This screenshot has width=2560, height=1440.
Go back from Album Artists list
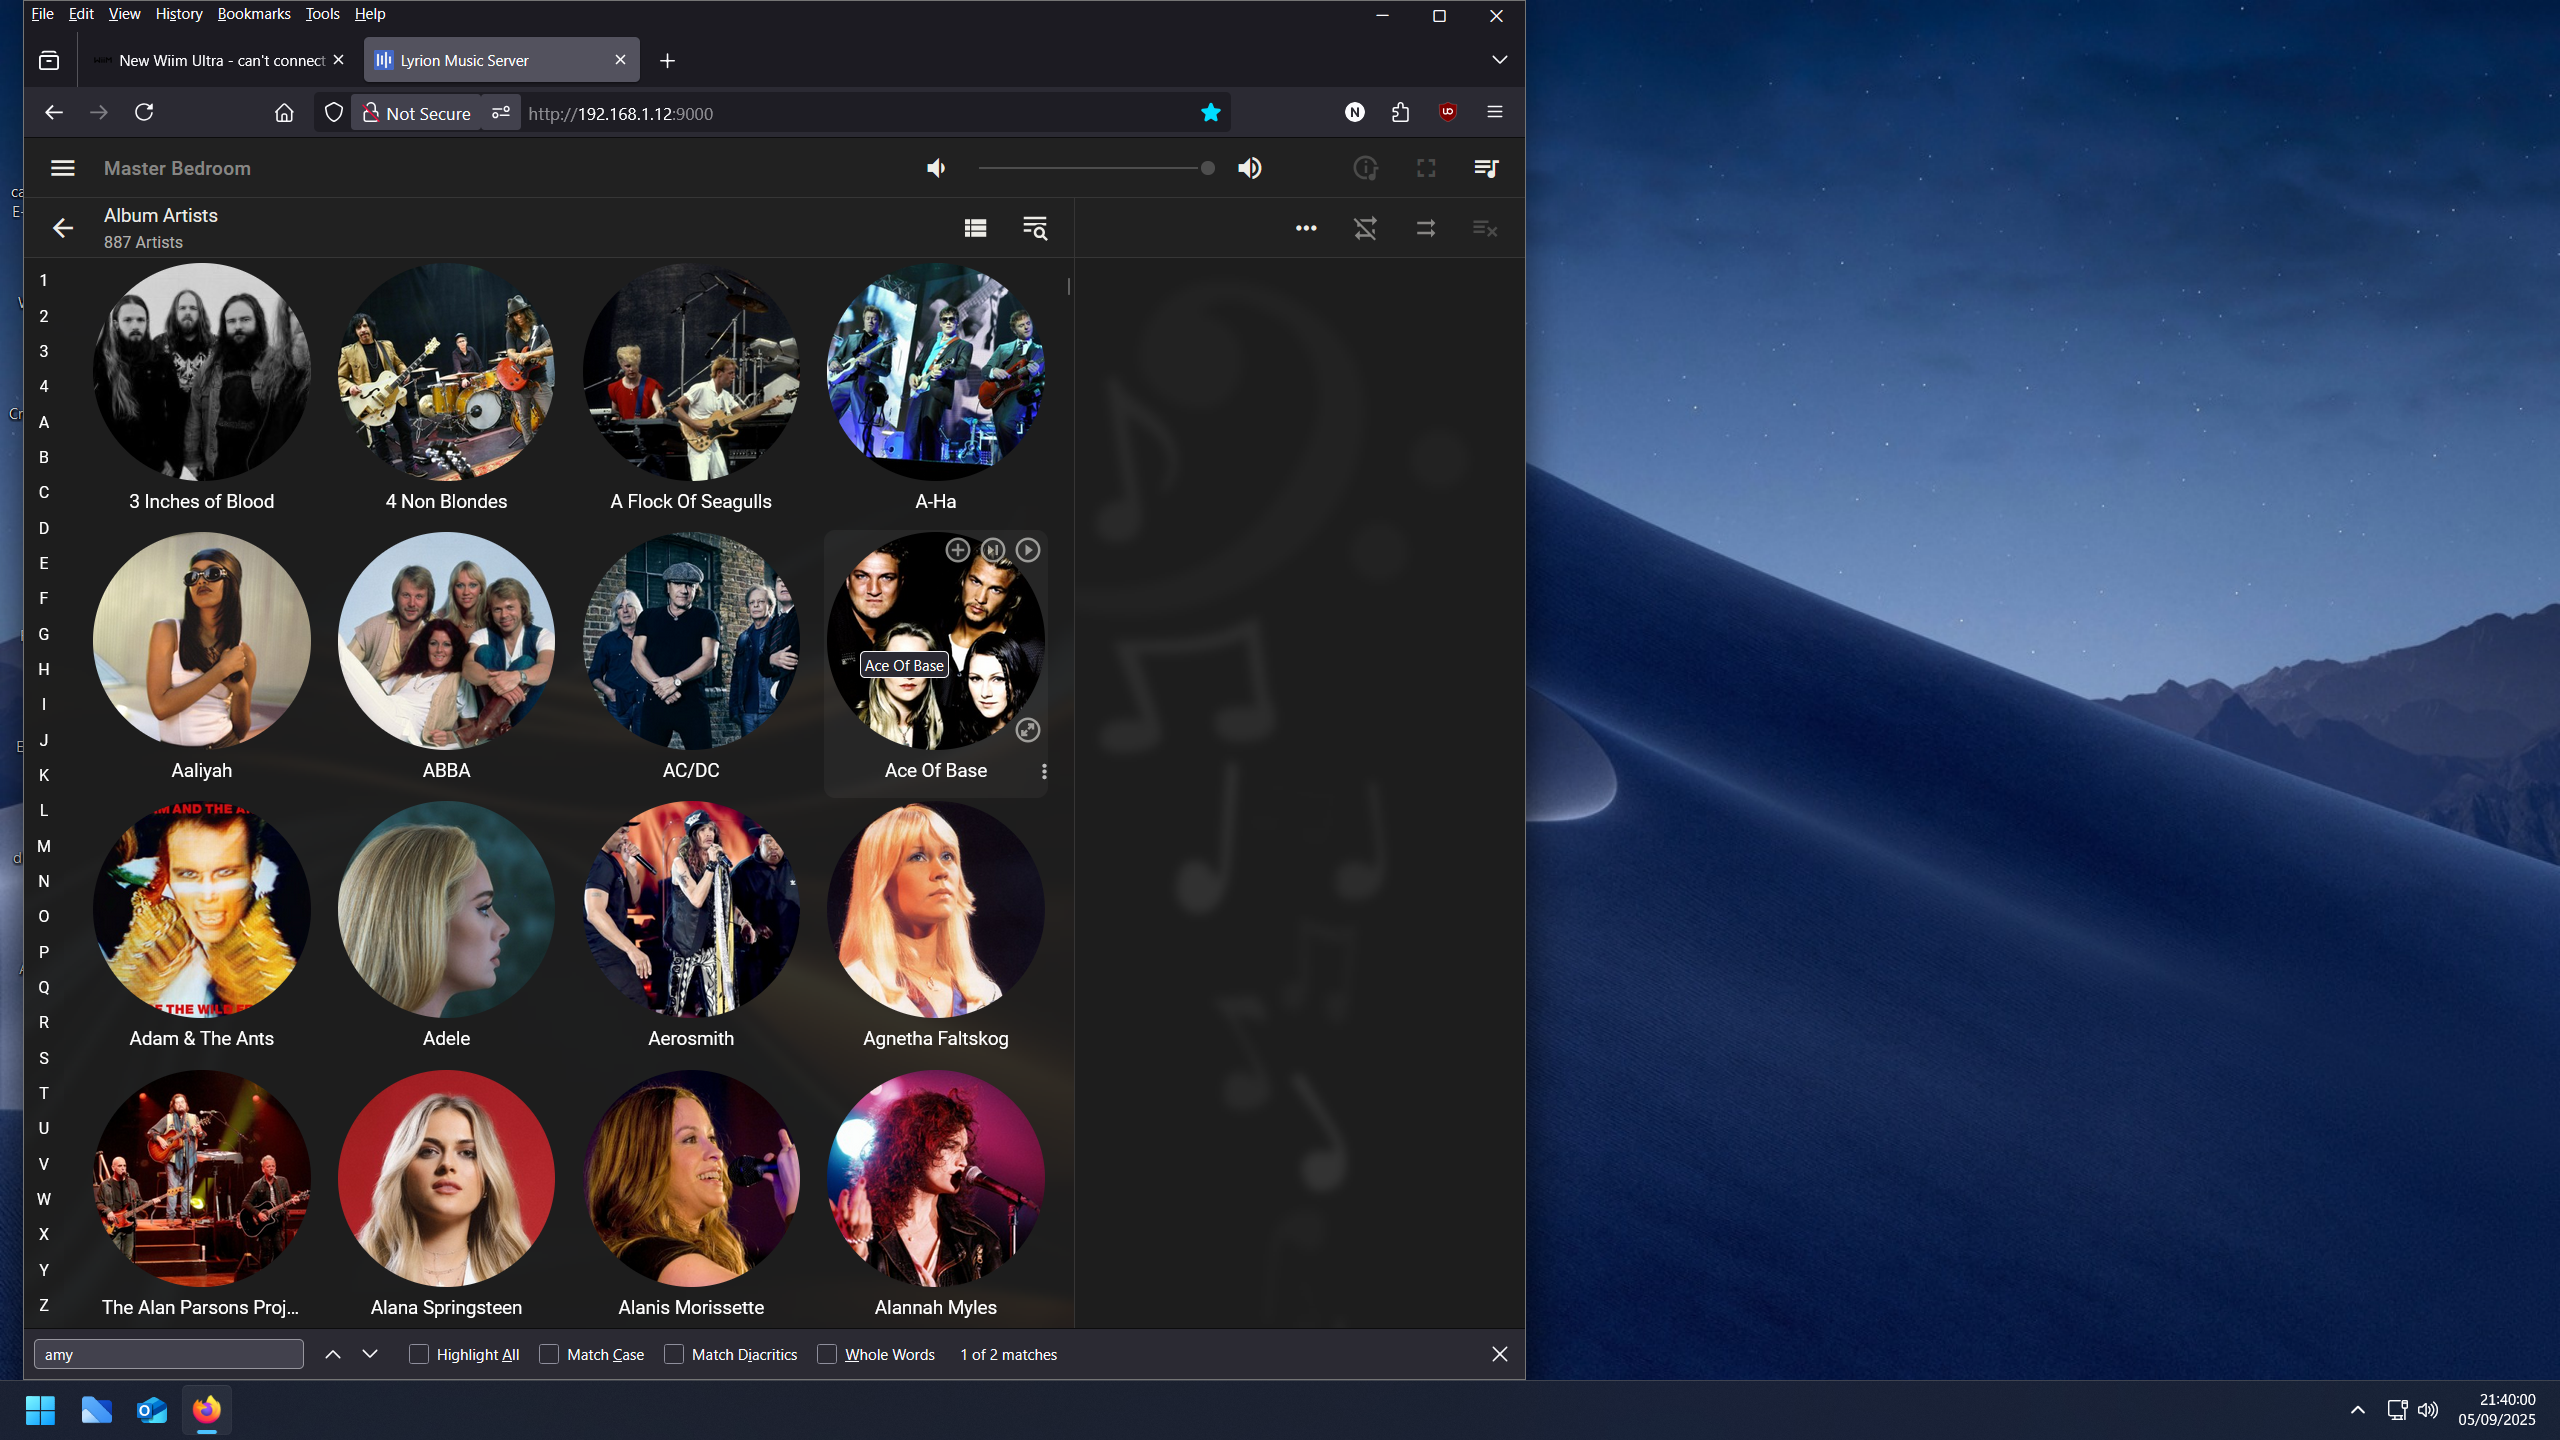click(62, 229)
